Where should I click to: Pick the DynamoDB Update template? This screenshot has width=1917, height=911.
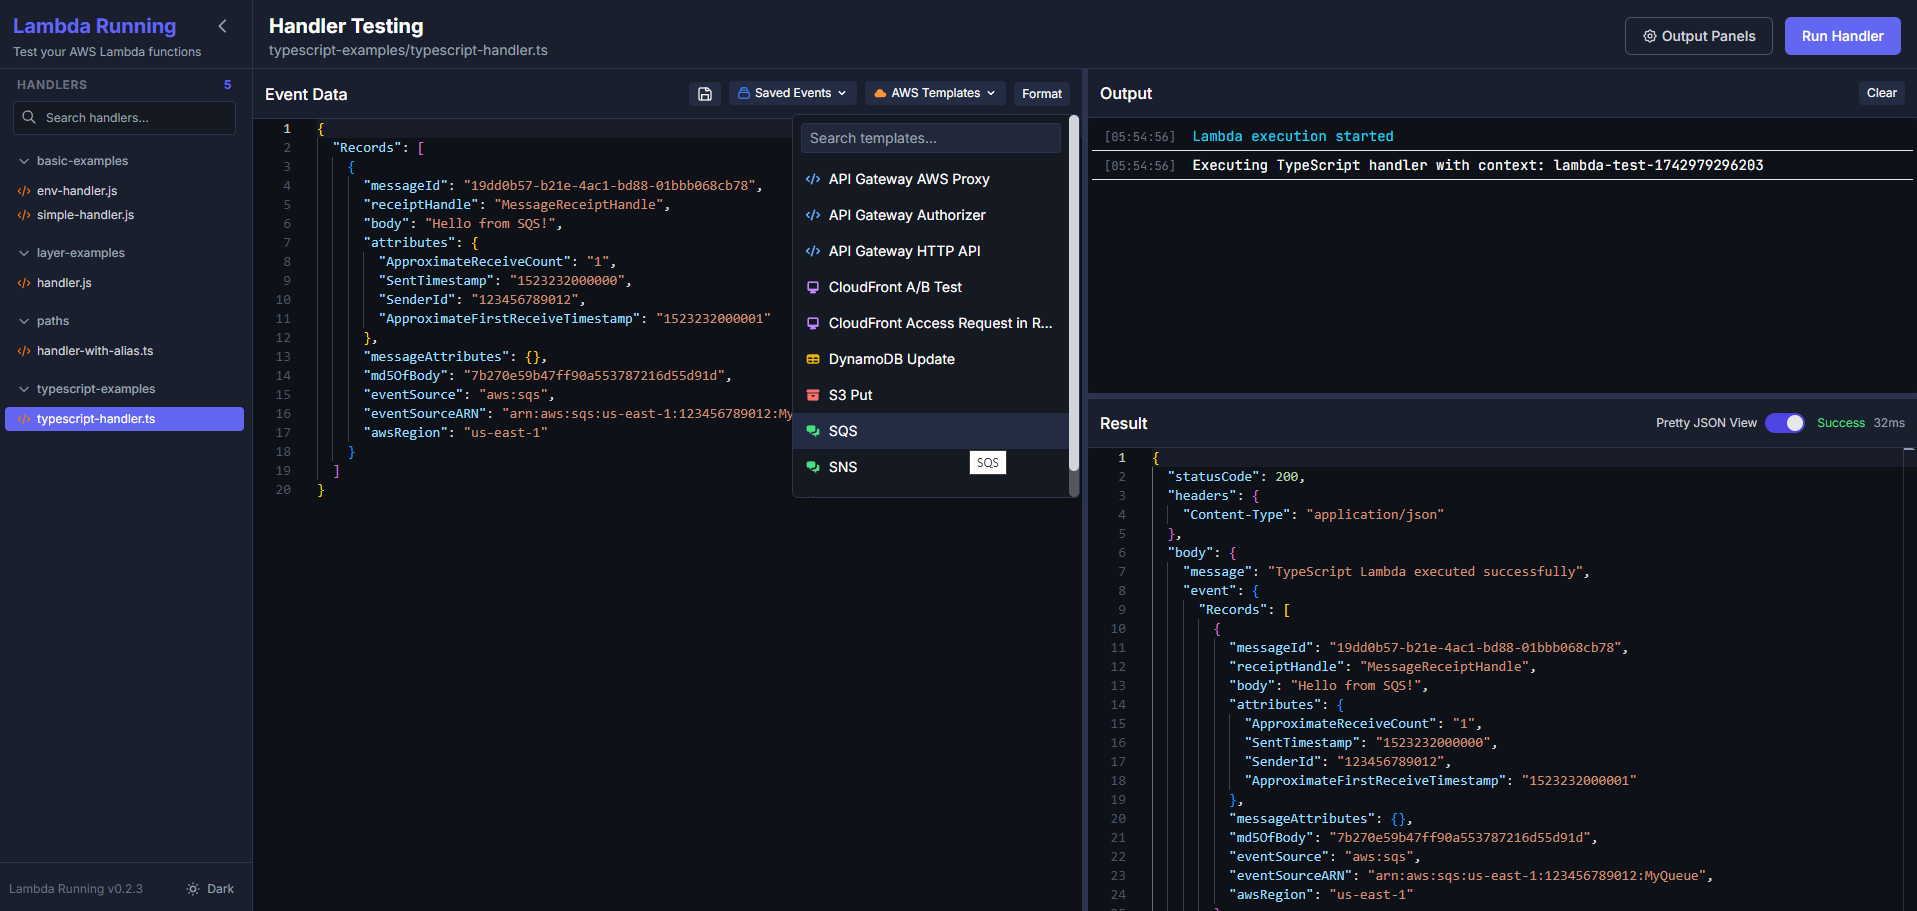931,359
